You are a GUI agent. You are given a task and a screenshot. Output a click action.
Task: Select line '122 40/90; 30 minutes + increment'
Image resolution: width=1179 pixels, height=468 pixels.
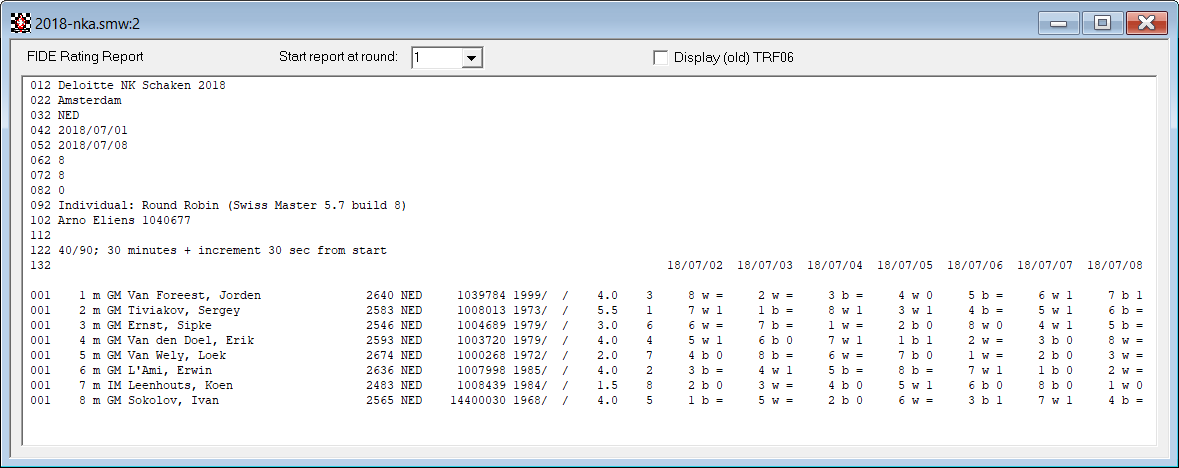point(208,251)
